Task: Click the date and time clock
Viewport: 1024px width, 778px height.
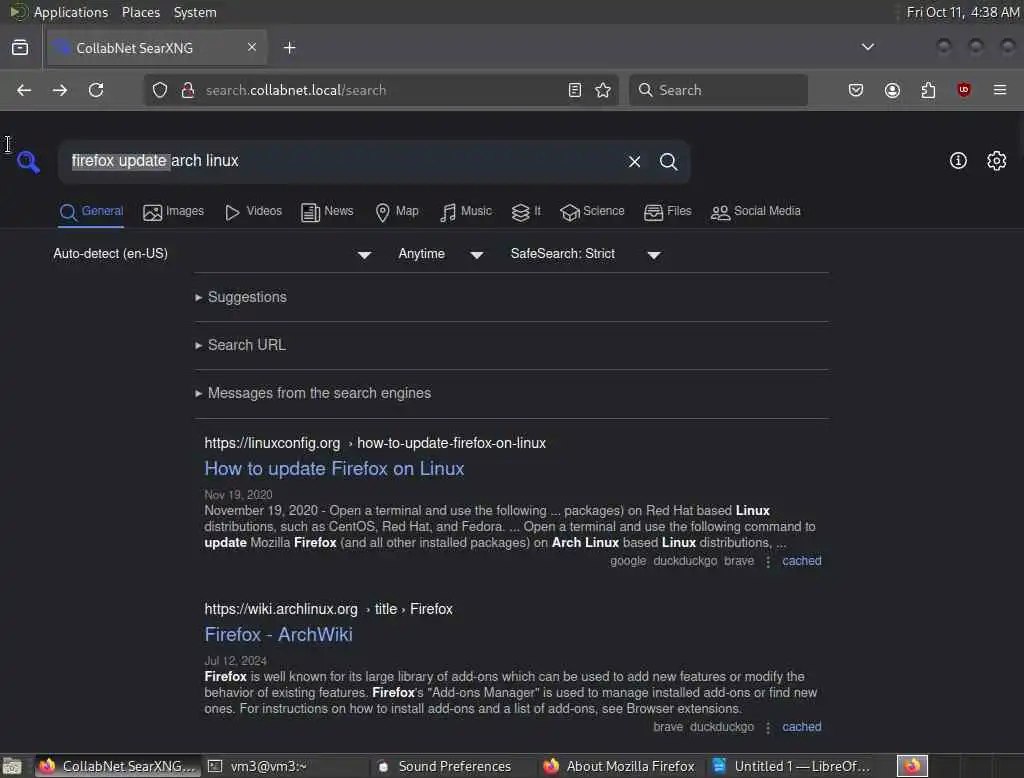Action: click(963, 12)
